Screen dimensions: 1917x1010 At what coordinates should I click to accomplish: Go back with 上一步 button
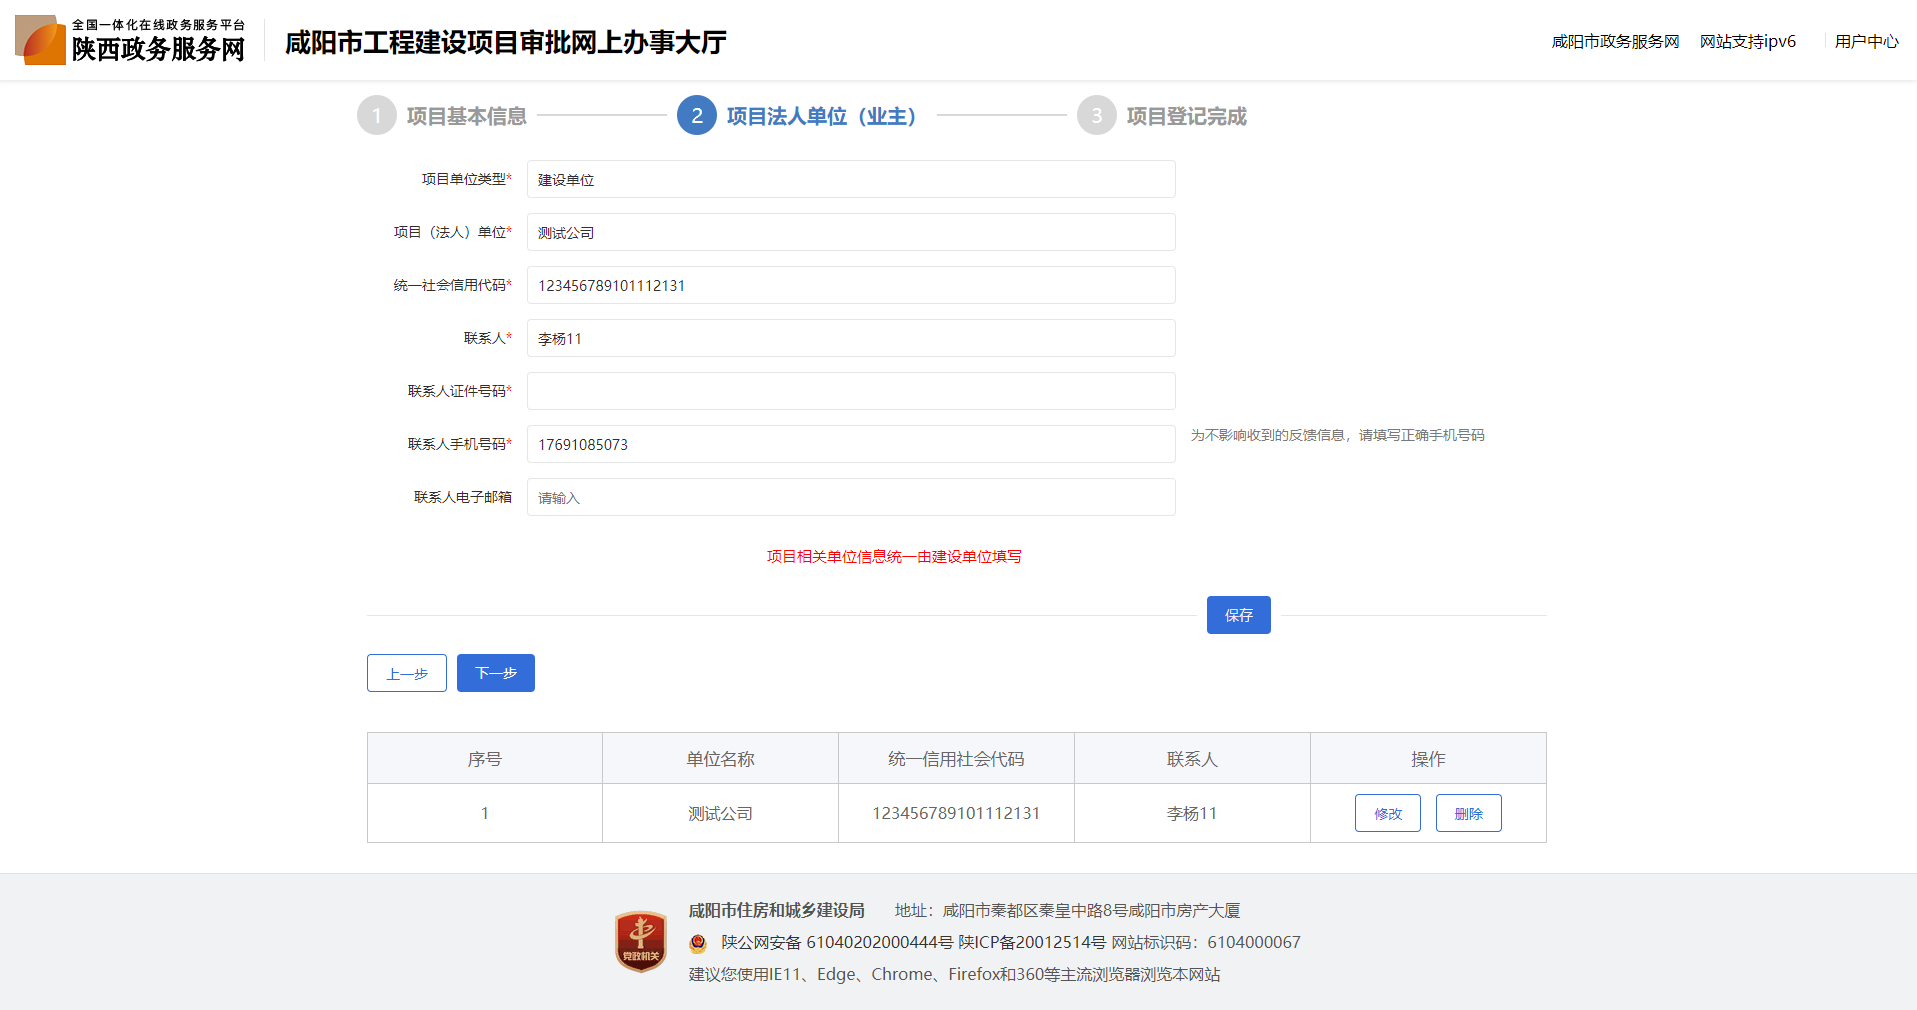tap(407, 674)
